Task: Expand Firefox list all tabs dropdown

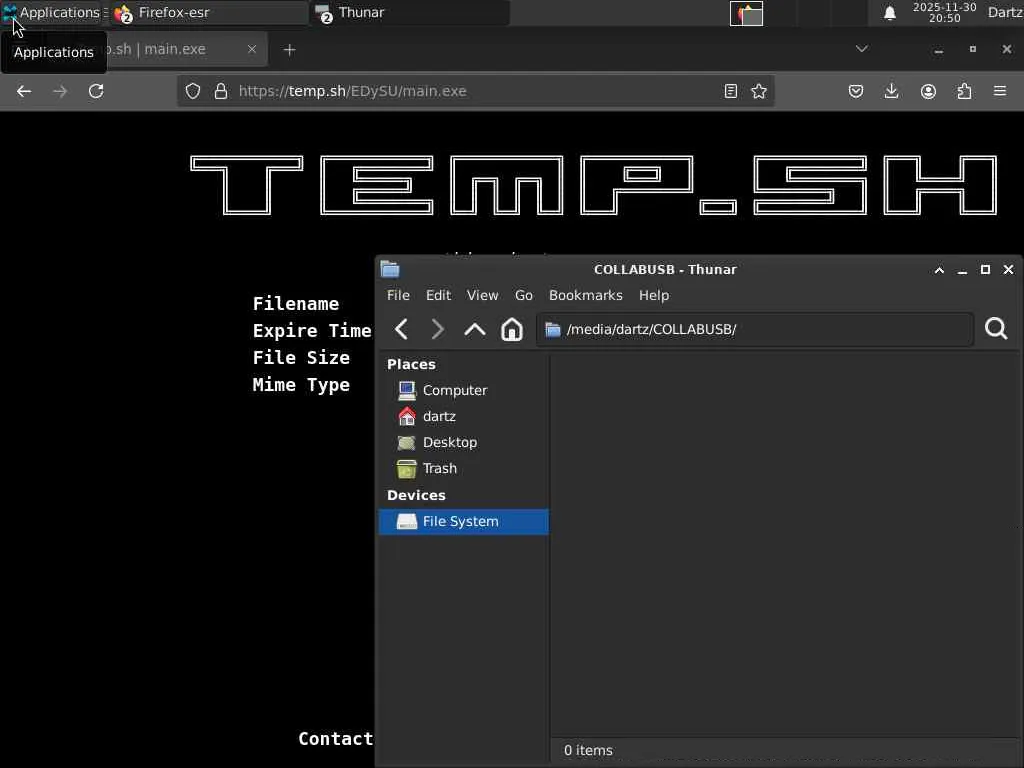Action: click(862, 49)
